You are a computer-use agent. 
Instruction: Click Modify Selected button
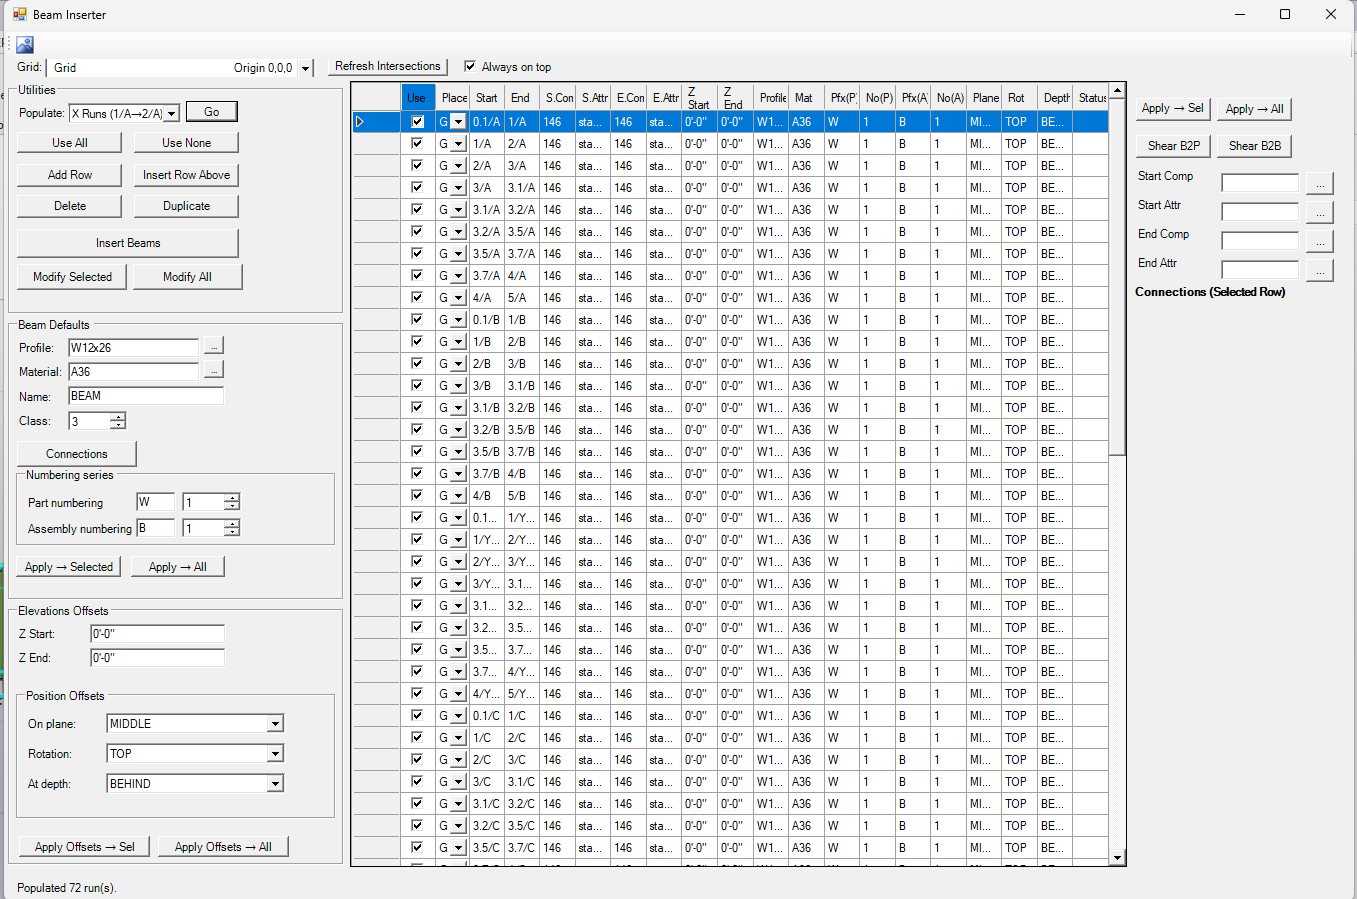tap(73, 277)
